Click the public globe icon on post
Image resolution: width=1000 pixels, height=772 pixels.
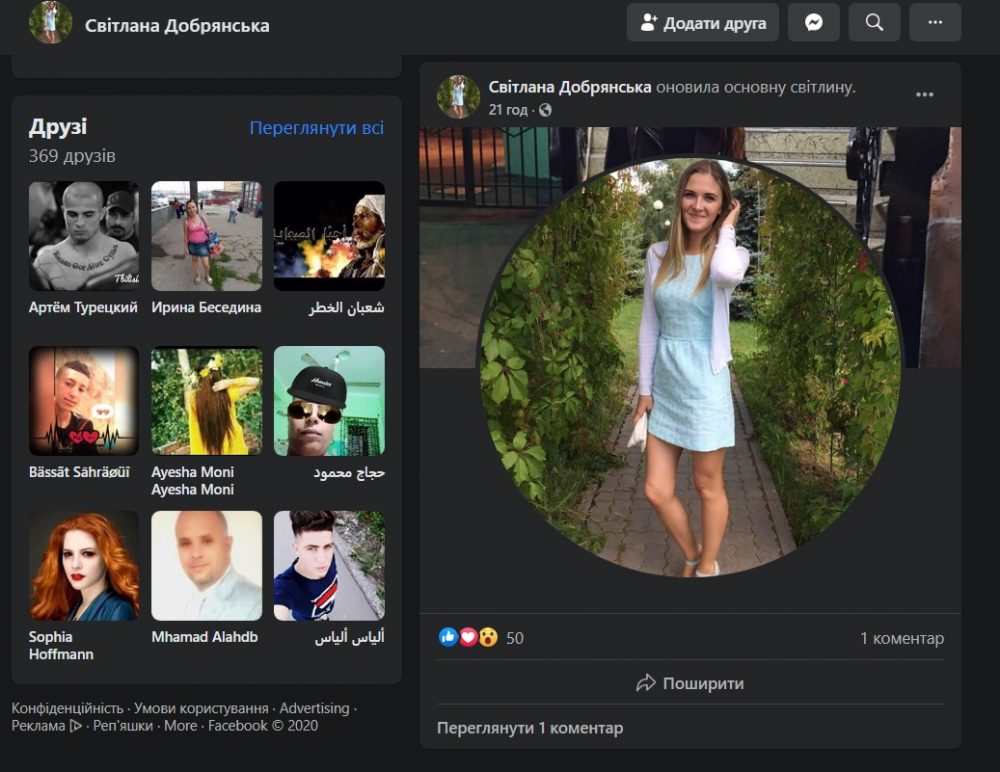(545, 110)
